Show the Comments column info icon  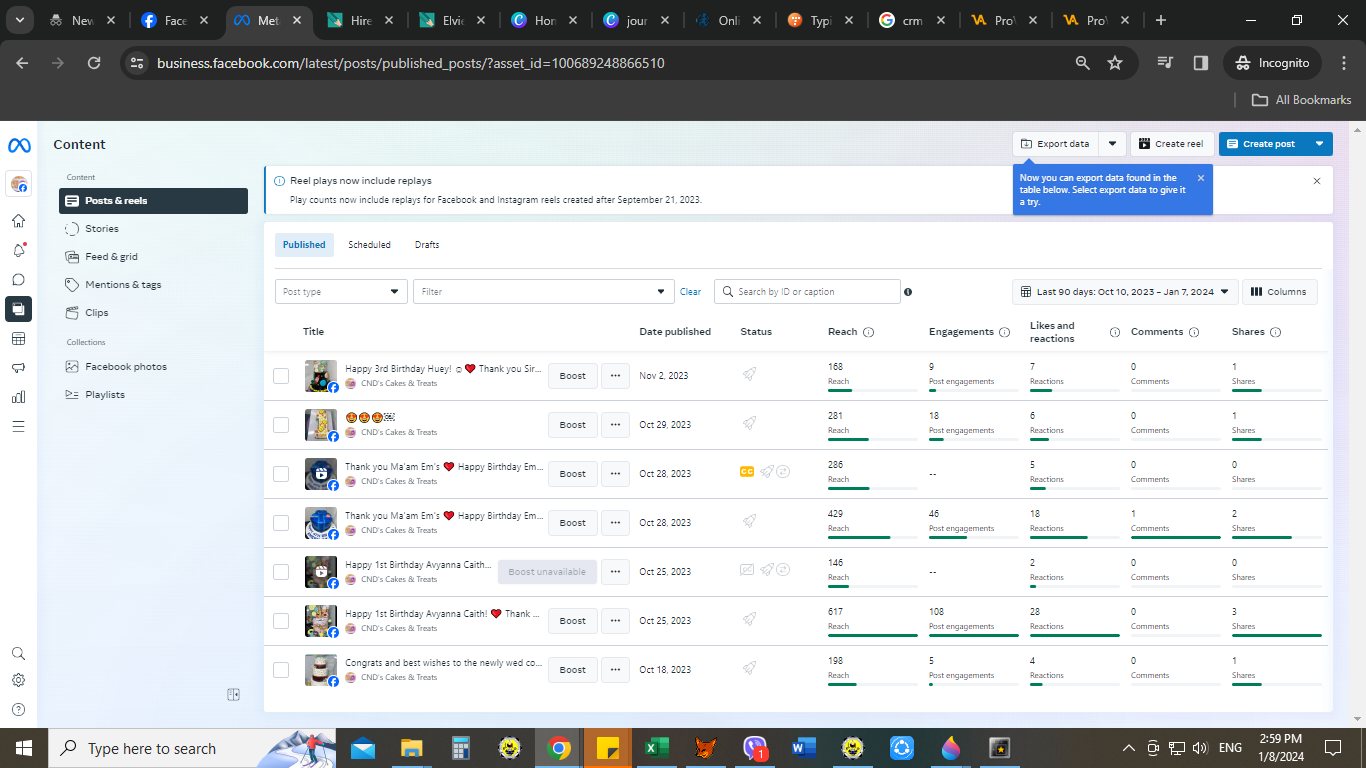pyautogui.click(x=1194, y=332)
